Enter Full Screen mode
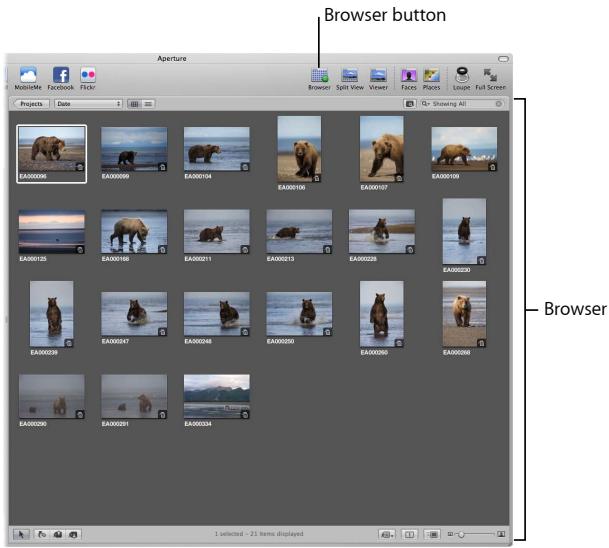 491,79
